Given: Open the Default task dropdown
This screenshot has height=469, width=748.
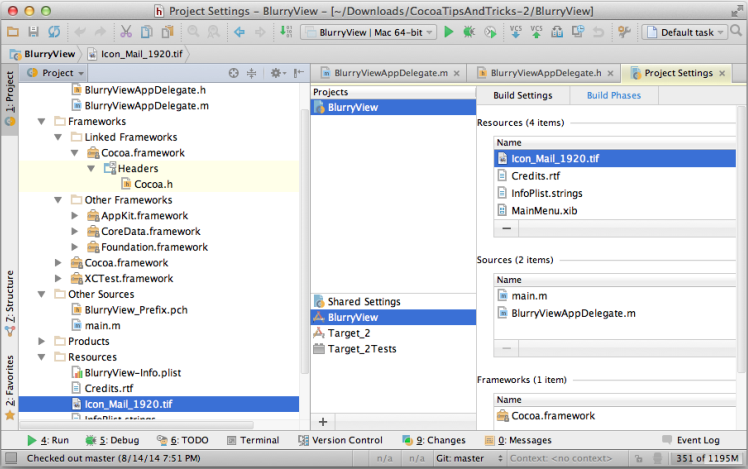Looking at the screenshot, I should click(685, 32).
